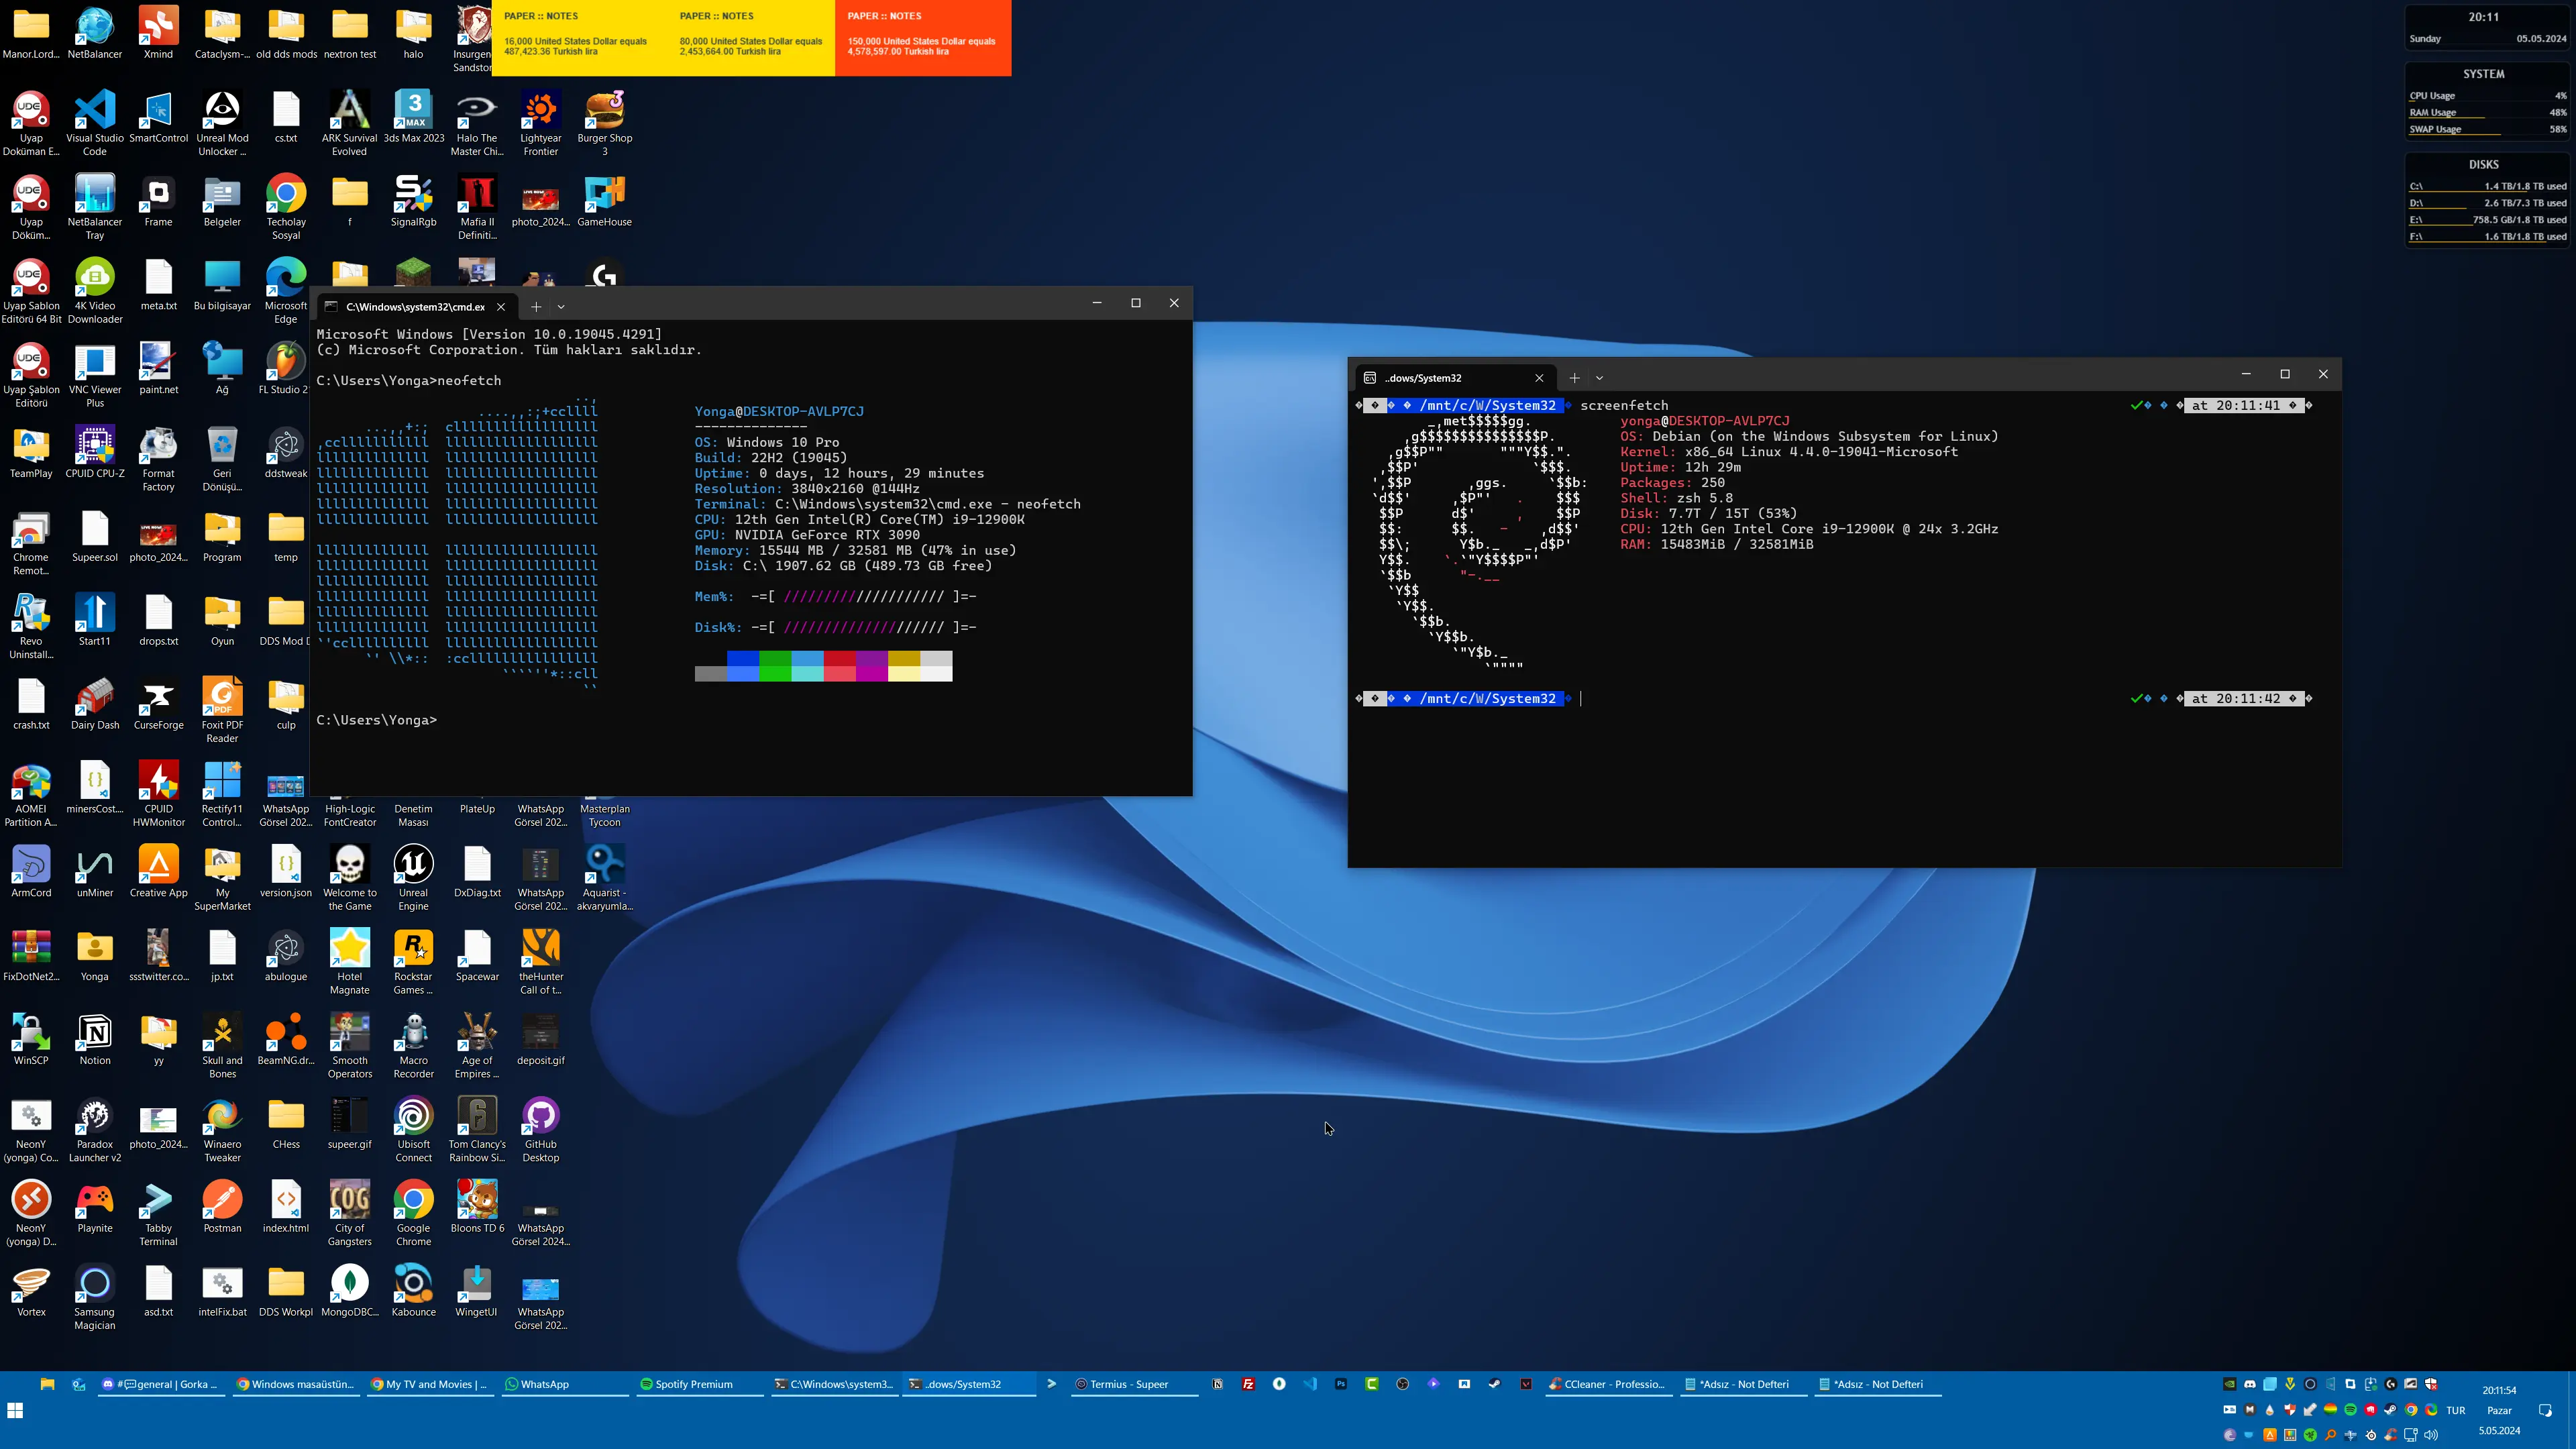
Task: Select the WinSCP desktop icon
Action: (31, 1039)
